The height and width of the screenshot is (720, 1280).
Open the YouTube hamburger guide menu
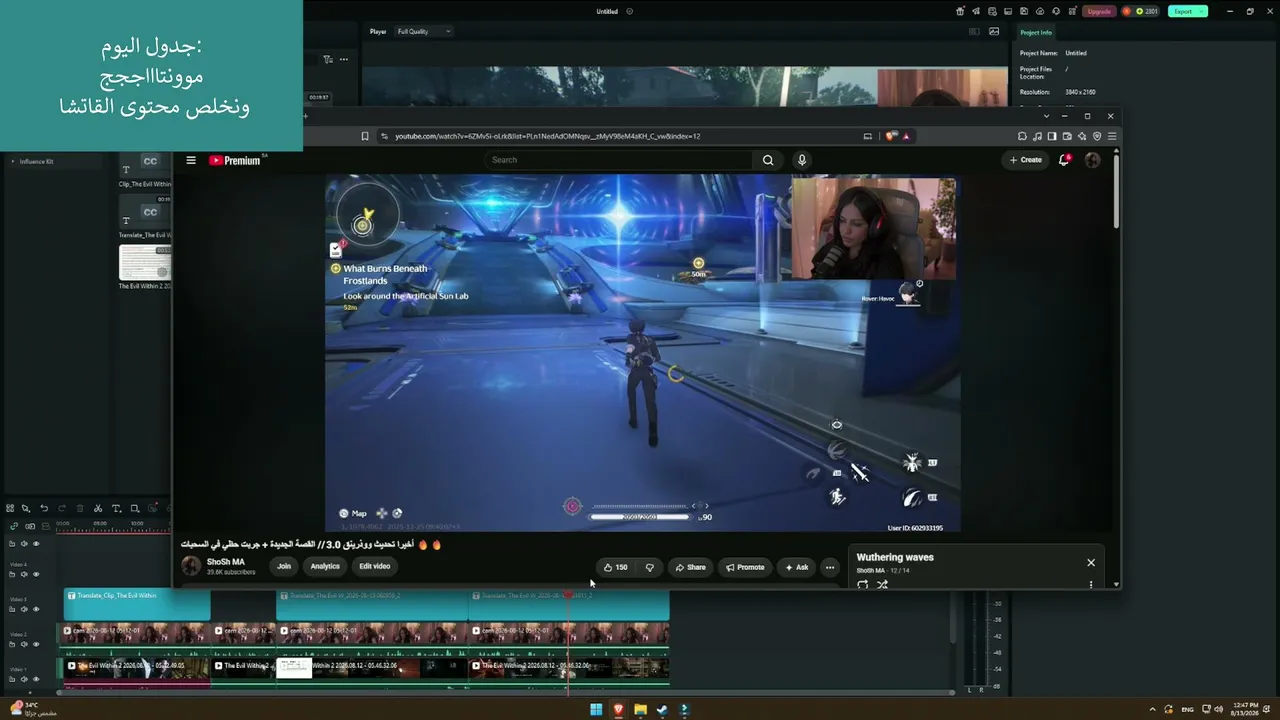[191, 160]
